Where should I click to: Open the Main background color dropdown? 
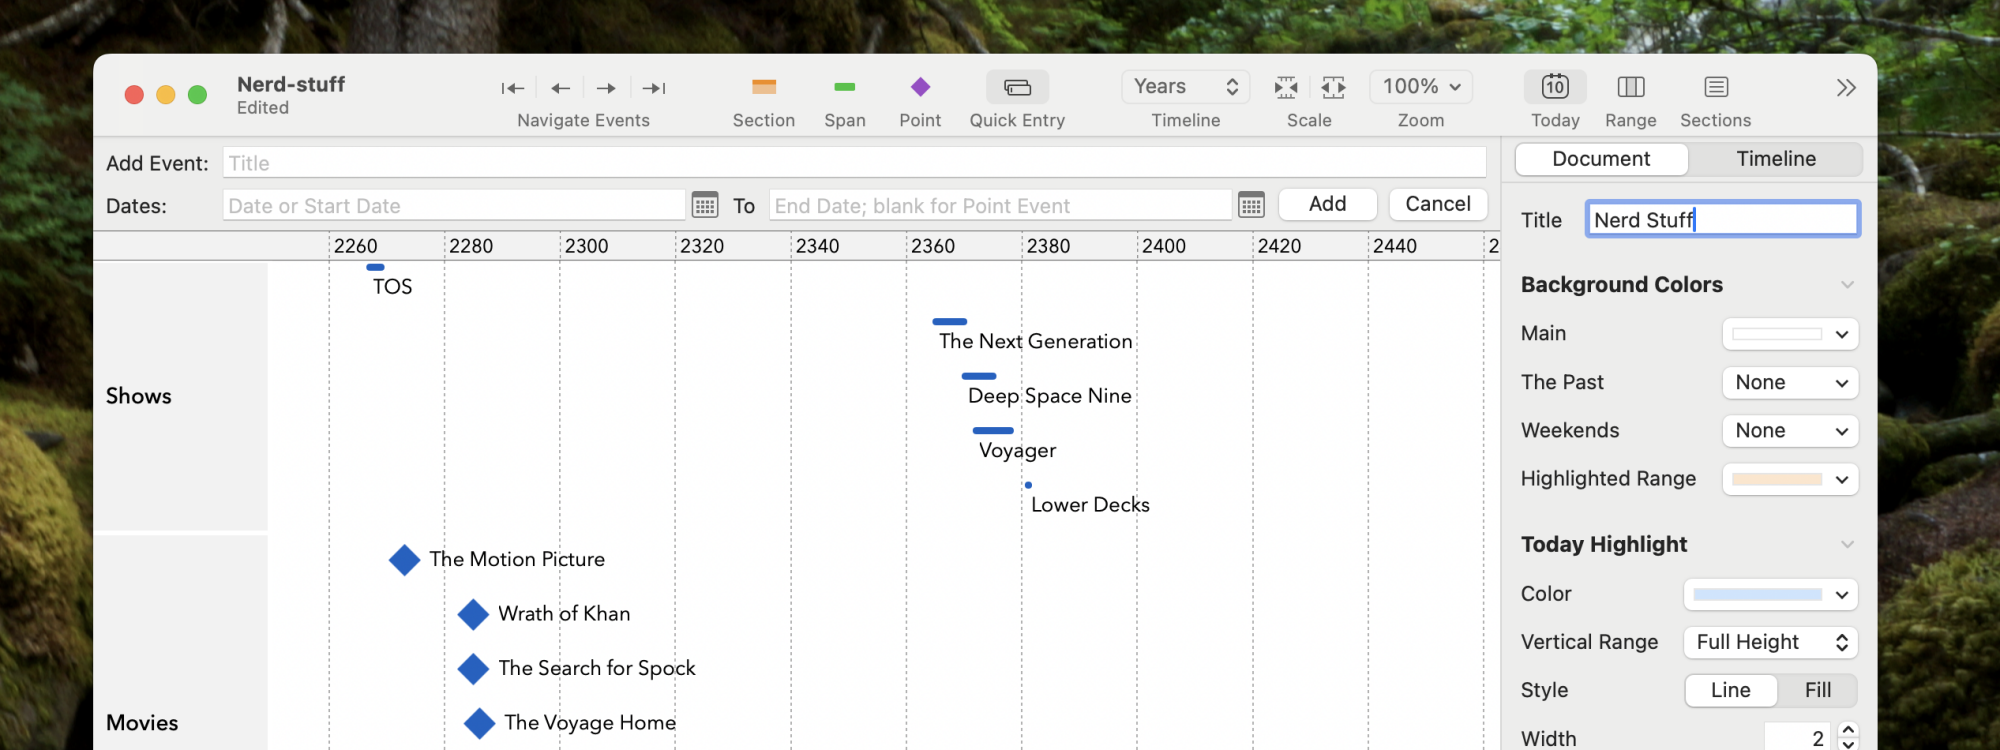tap(1790, 334)
